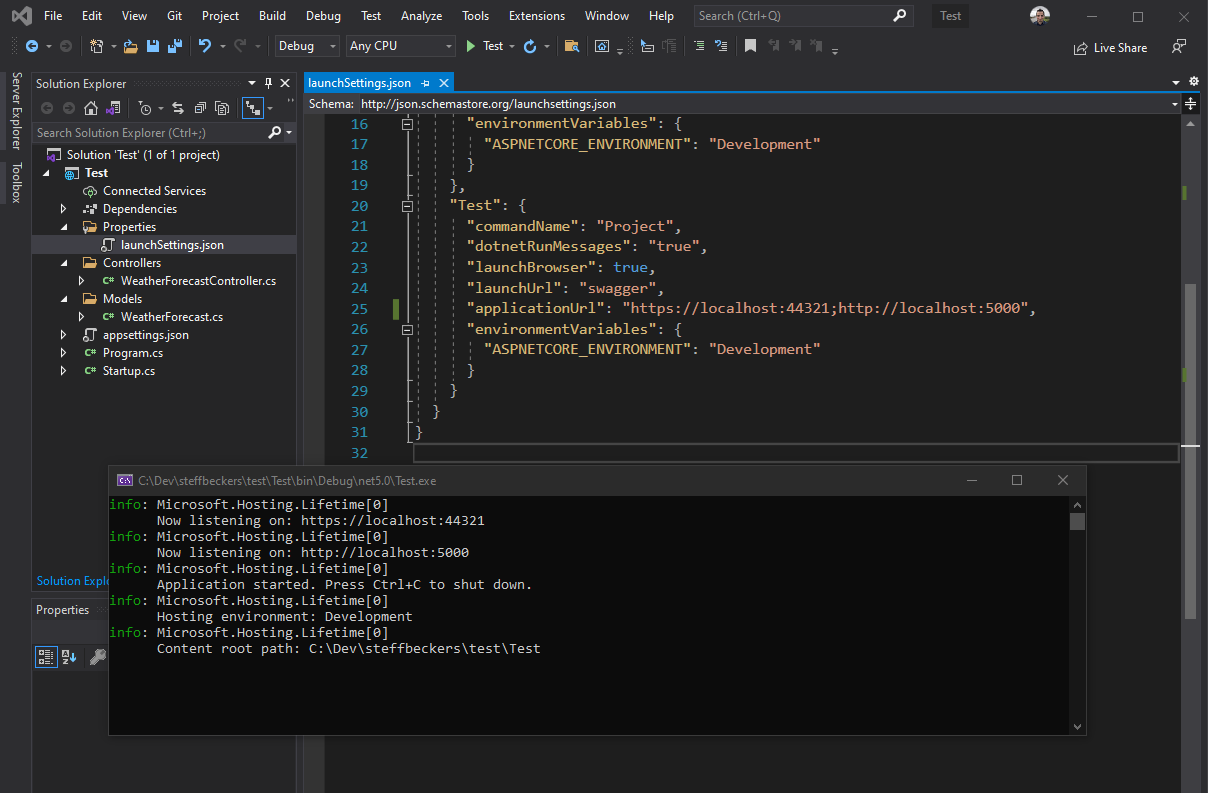This screenshot has width=1208, height=793.
Task: Click the console window vertical scrollbar thumb
Action: coord(1077,521)
